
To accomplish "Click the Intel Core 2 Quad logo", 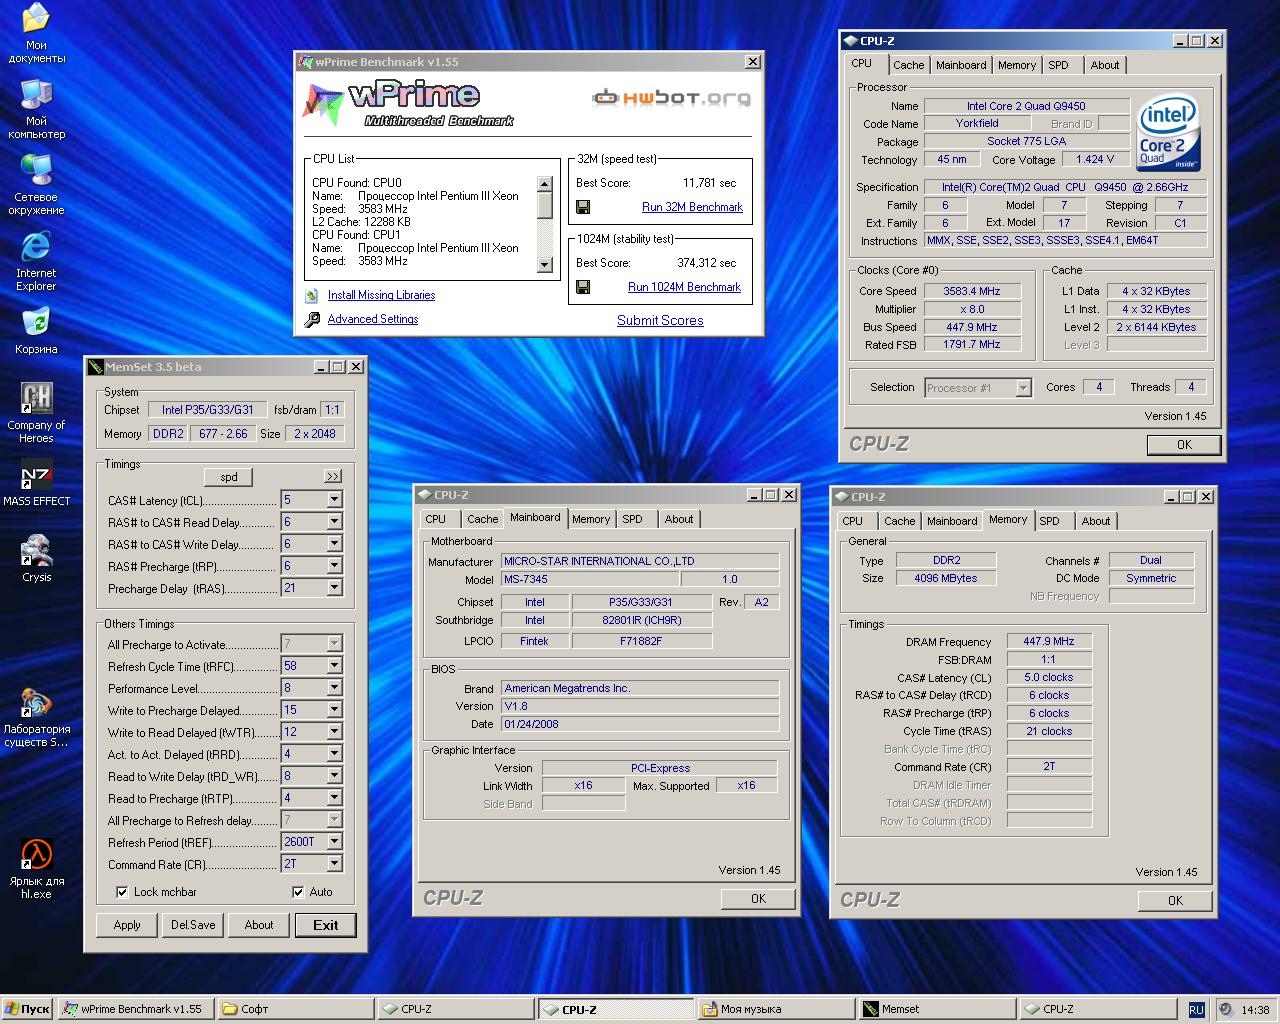I will pos(1168,134).
